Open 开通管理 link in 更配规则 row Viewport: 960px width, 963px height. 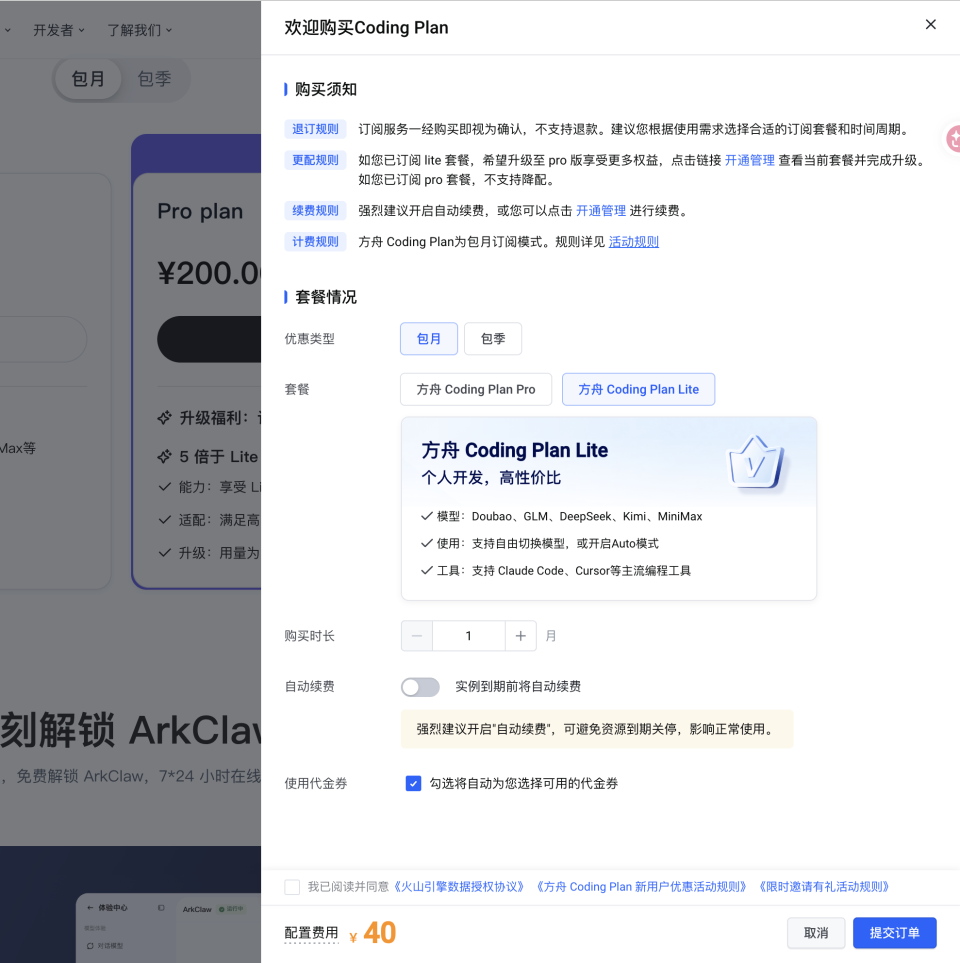[x=749, y=160]
